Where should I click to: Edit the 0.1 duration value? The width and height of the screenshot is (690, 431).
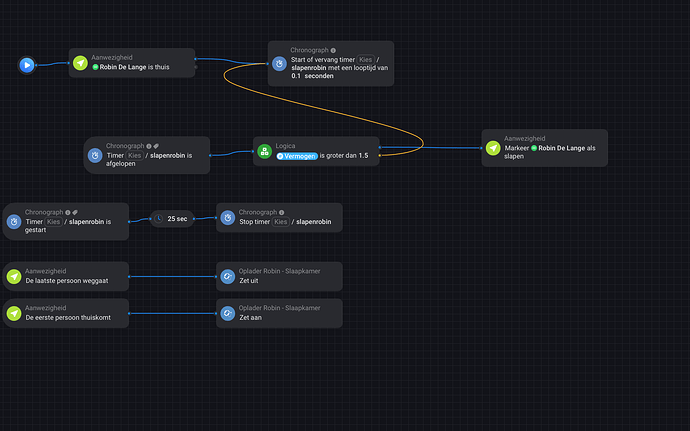296,76
